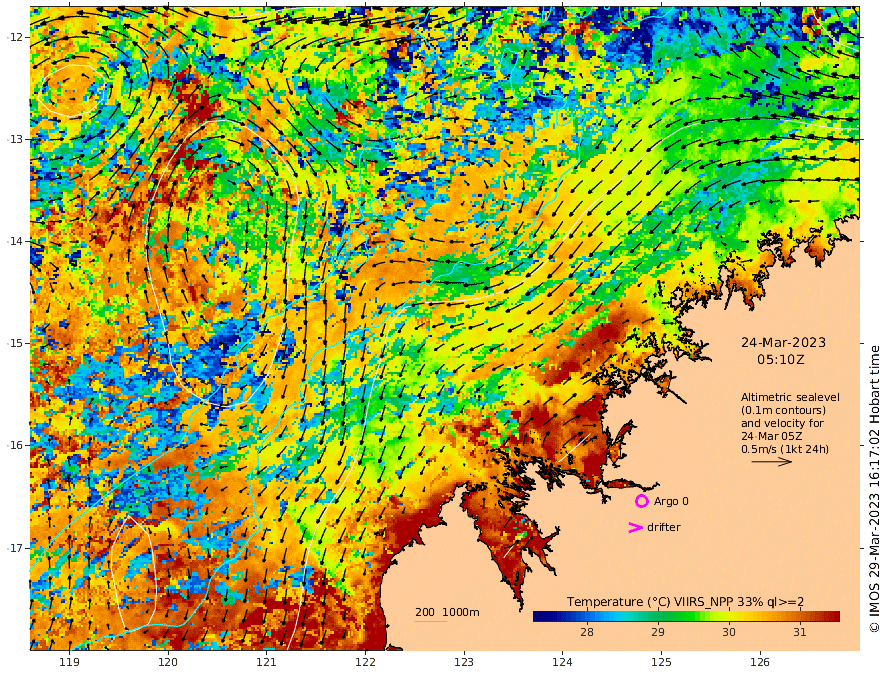Click the color bar tick label '28'

[x=586, y=632]
